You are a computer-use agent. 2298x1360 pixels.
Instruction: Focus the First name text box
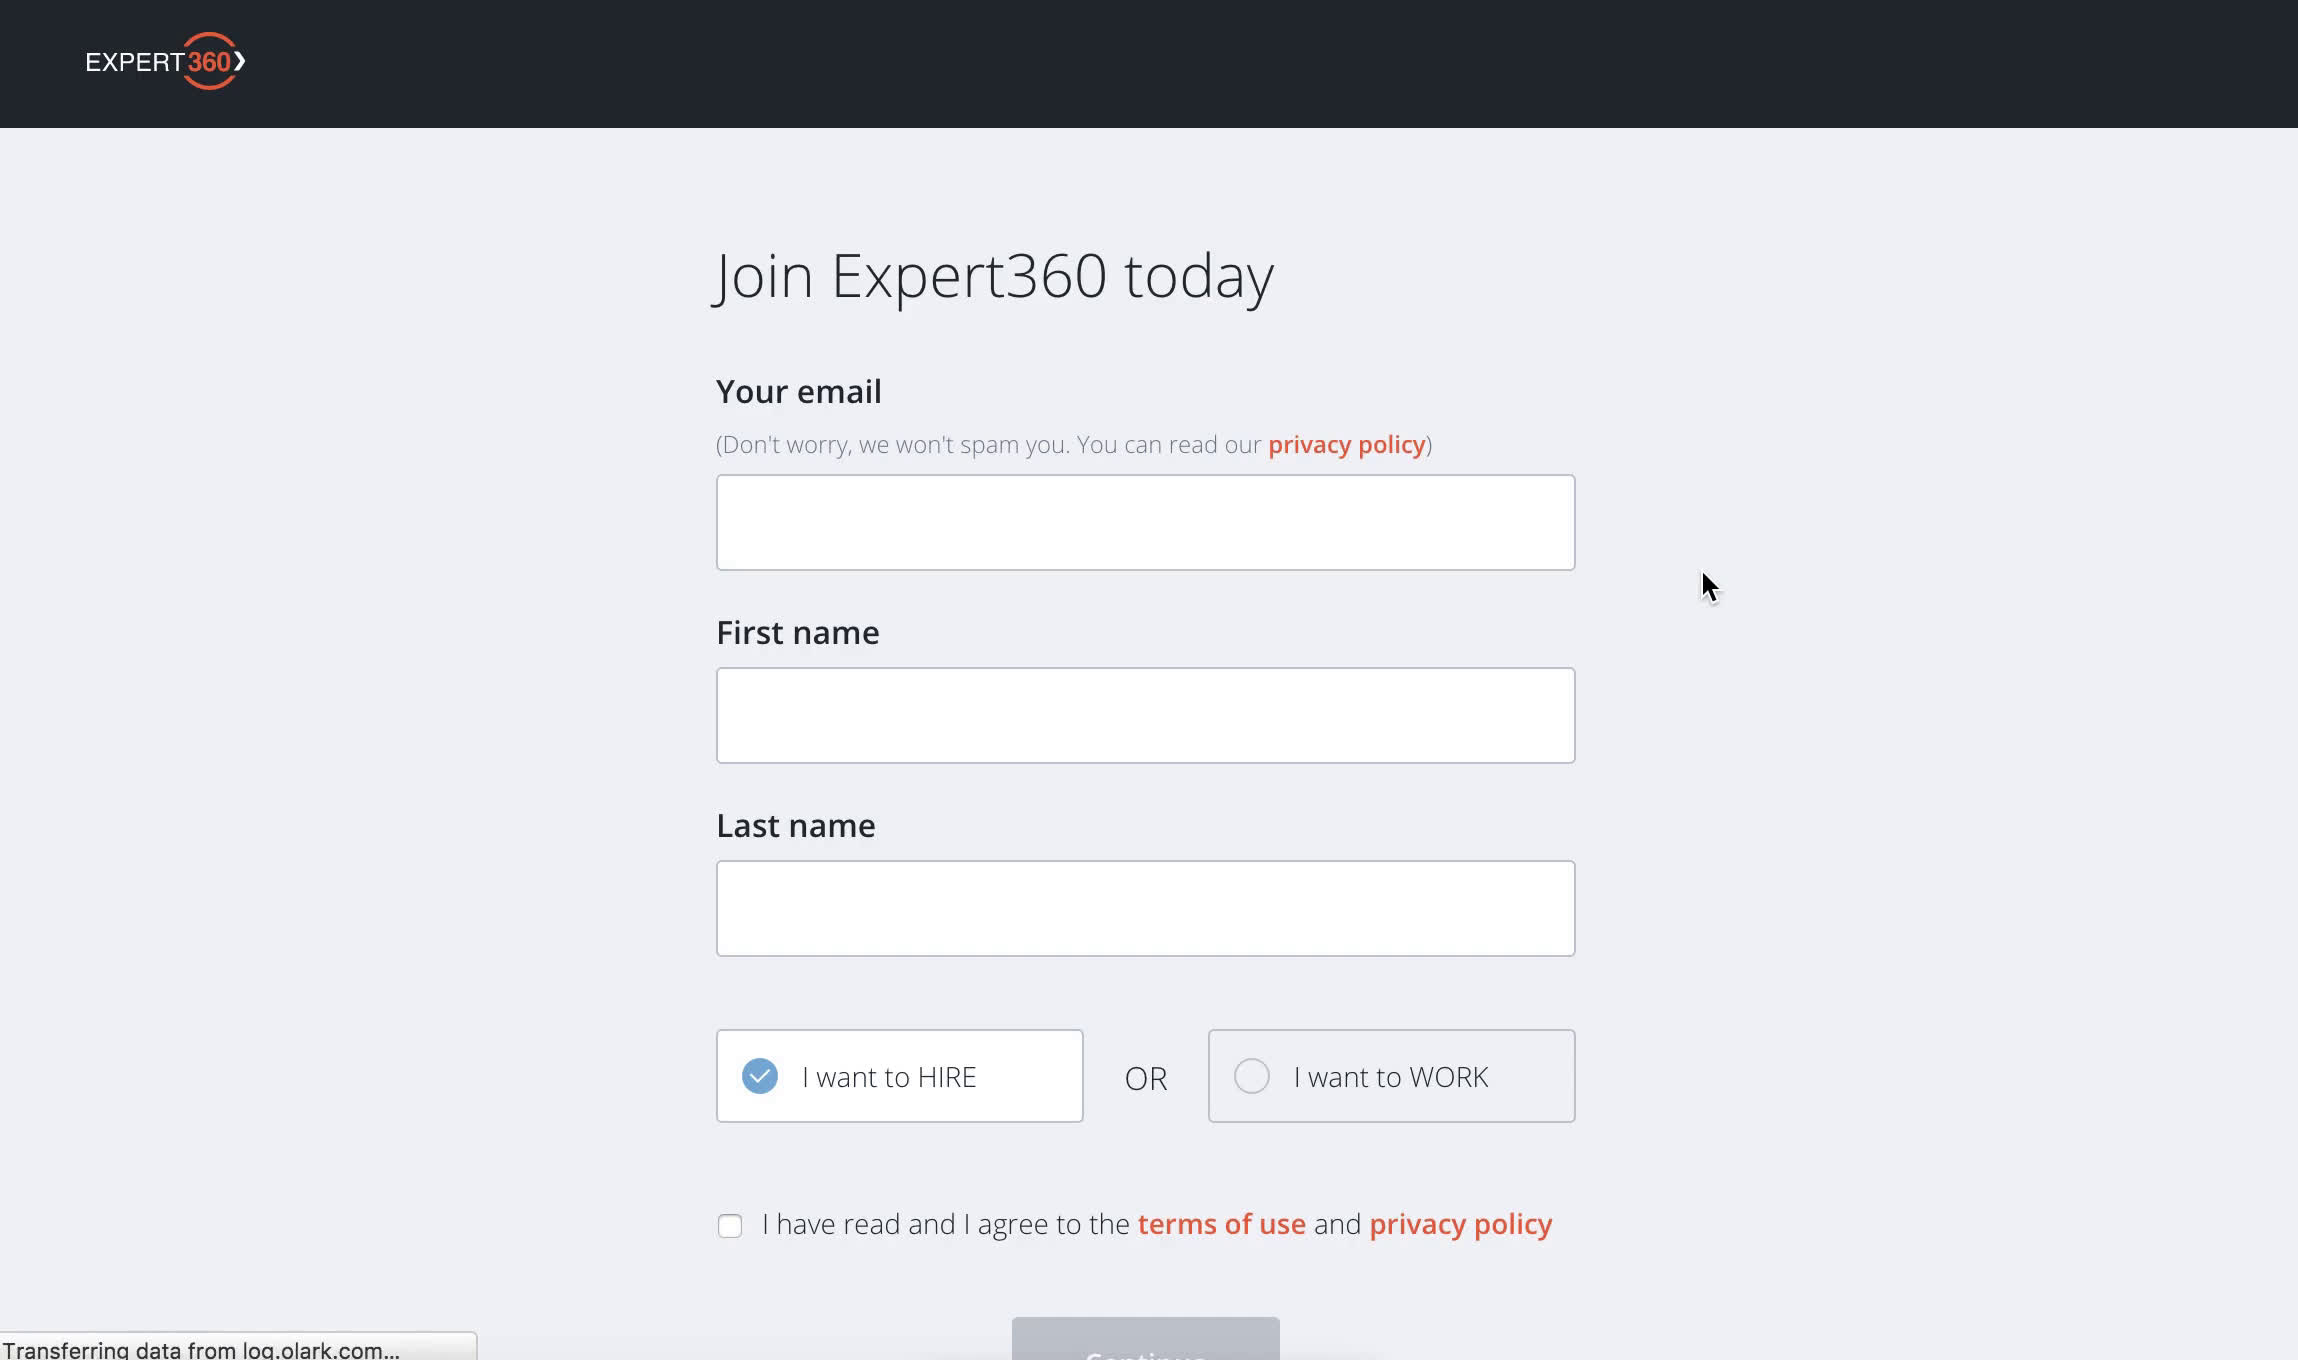1145,715
